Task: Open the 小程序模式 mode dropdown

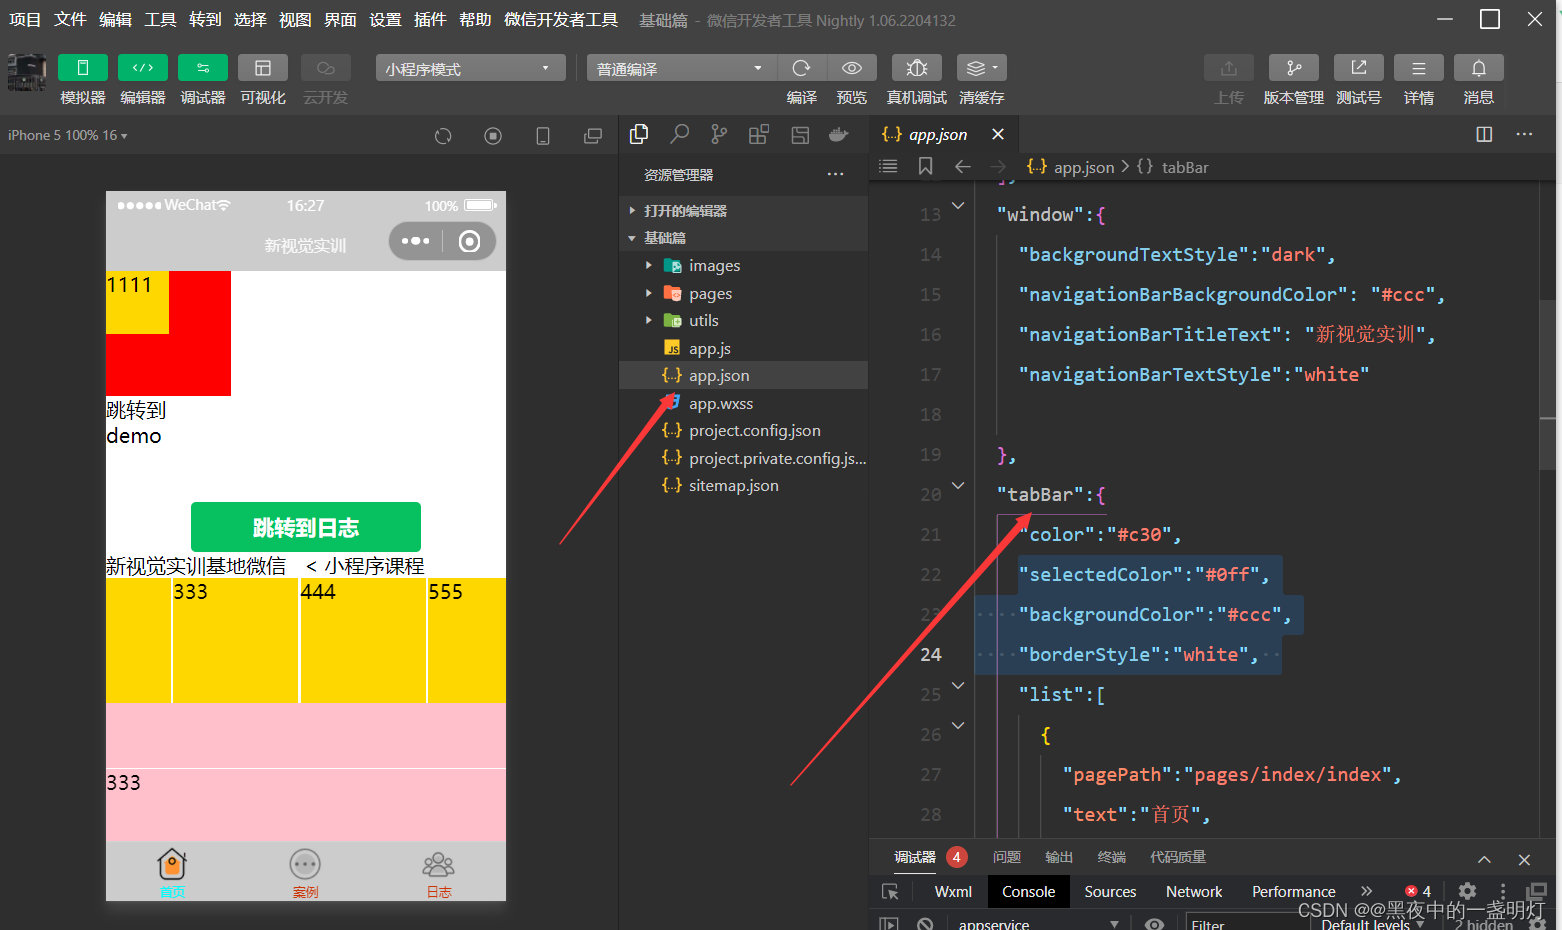Action: [x=470, y=68]
